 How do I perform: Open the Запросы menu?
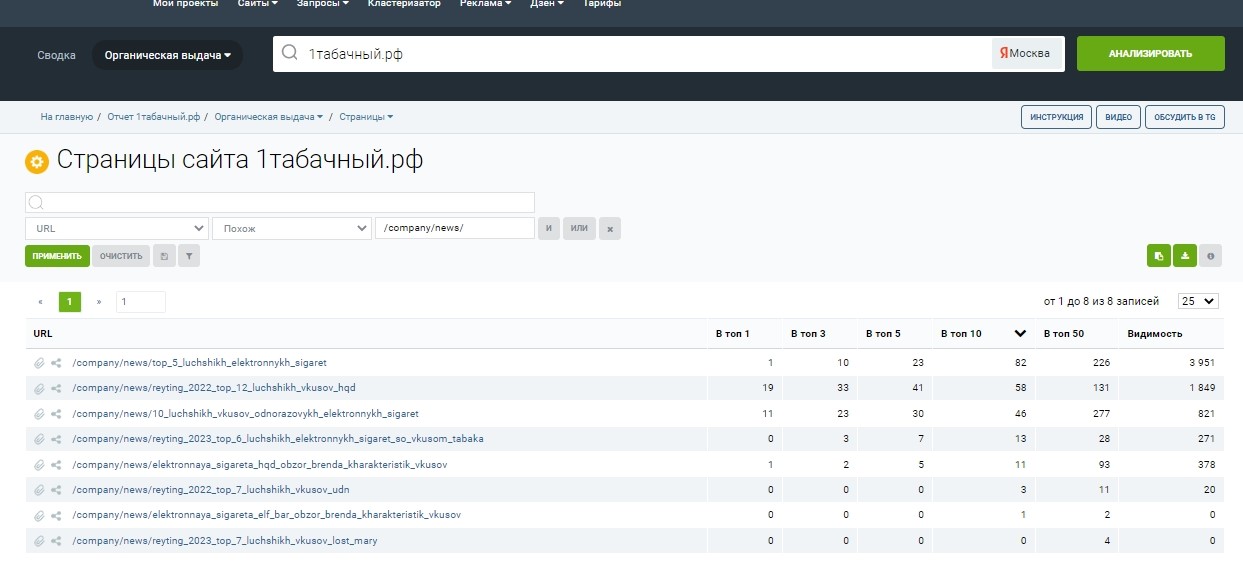pos(323,4)
